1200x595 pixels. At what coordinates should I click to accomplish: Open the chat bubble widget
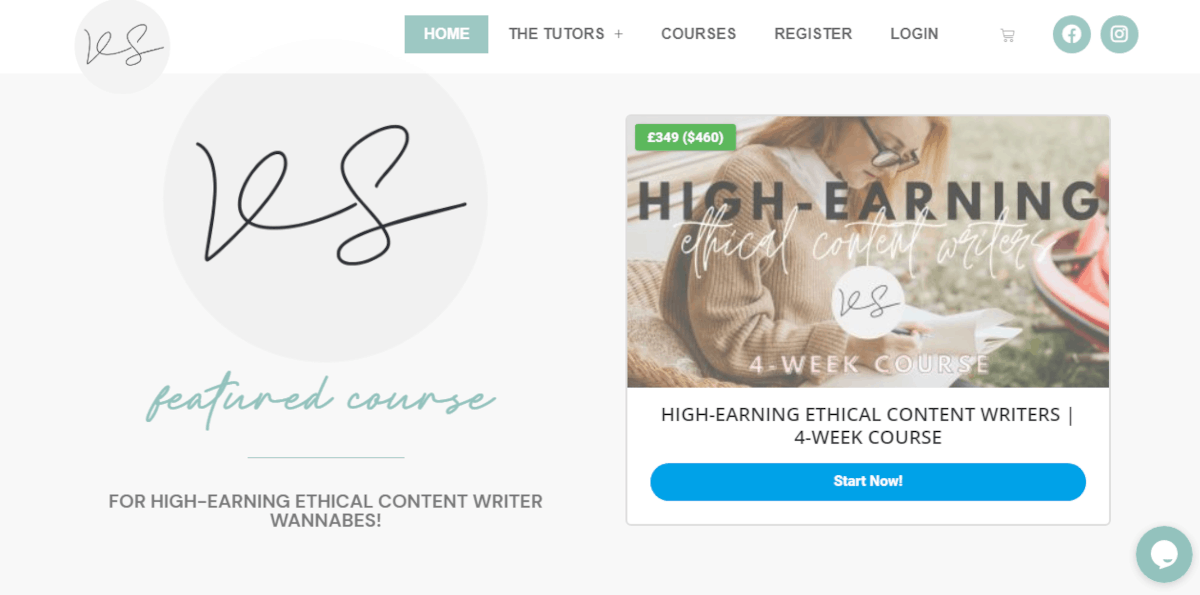[1164, 554]
